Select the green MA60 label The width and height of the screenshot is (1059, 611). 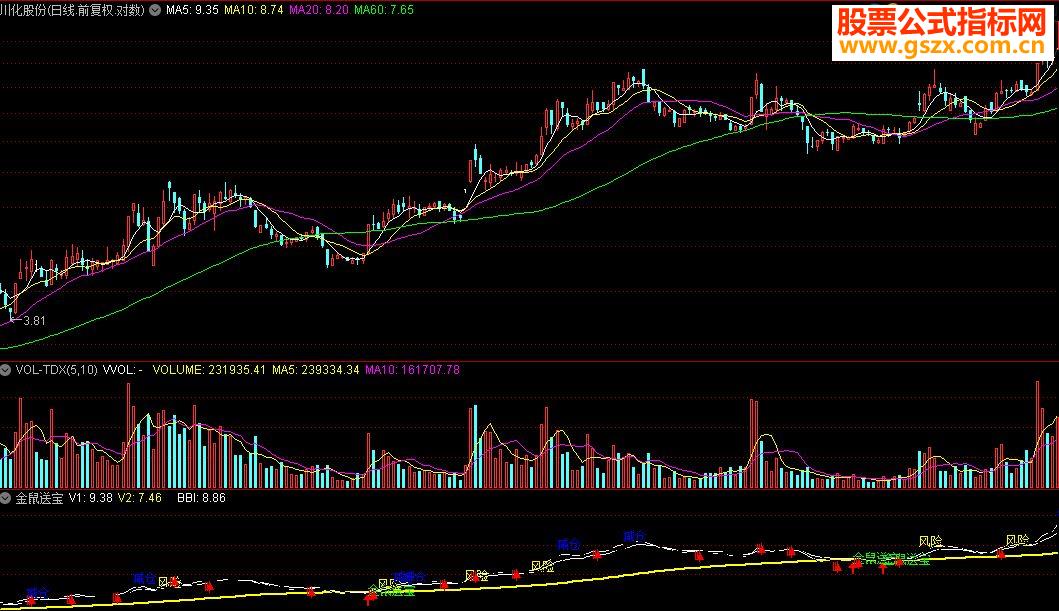[x=384, y=10]
